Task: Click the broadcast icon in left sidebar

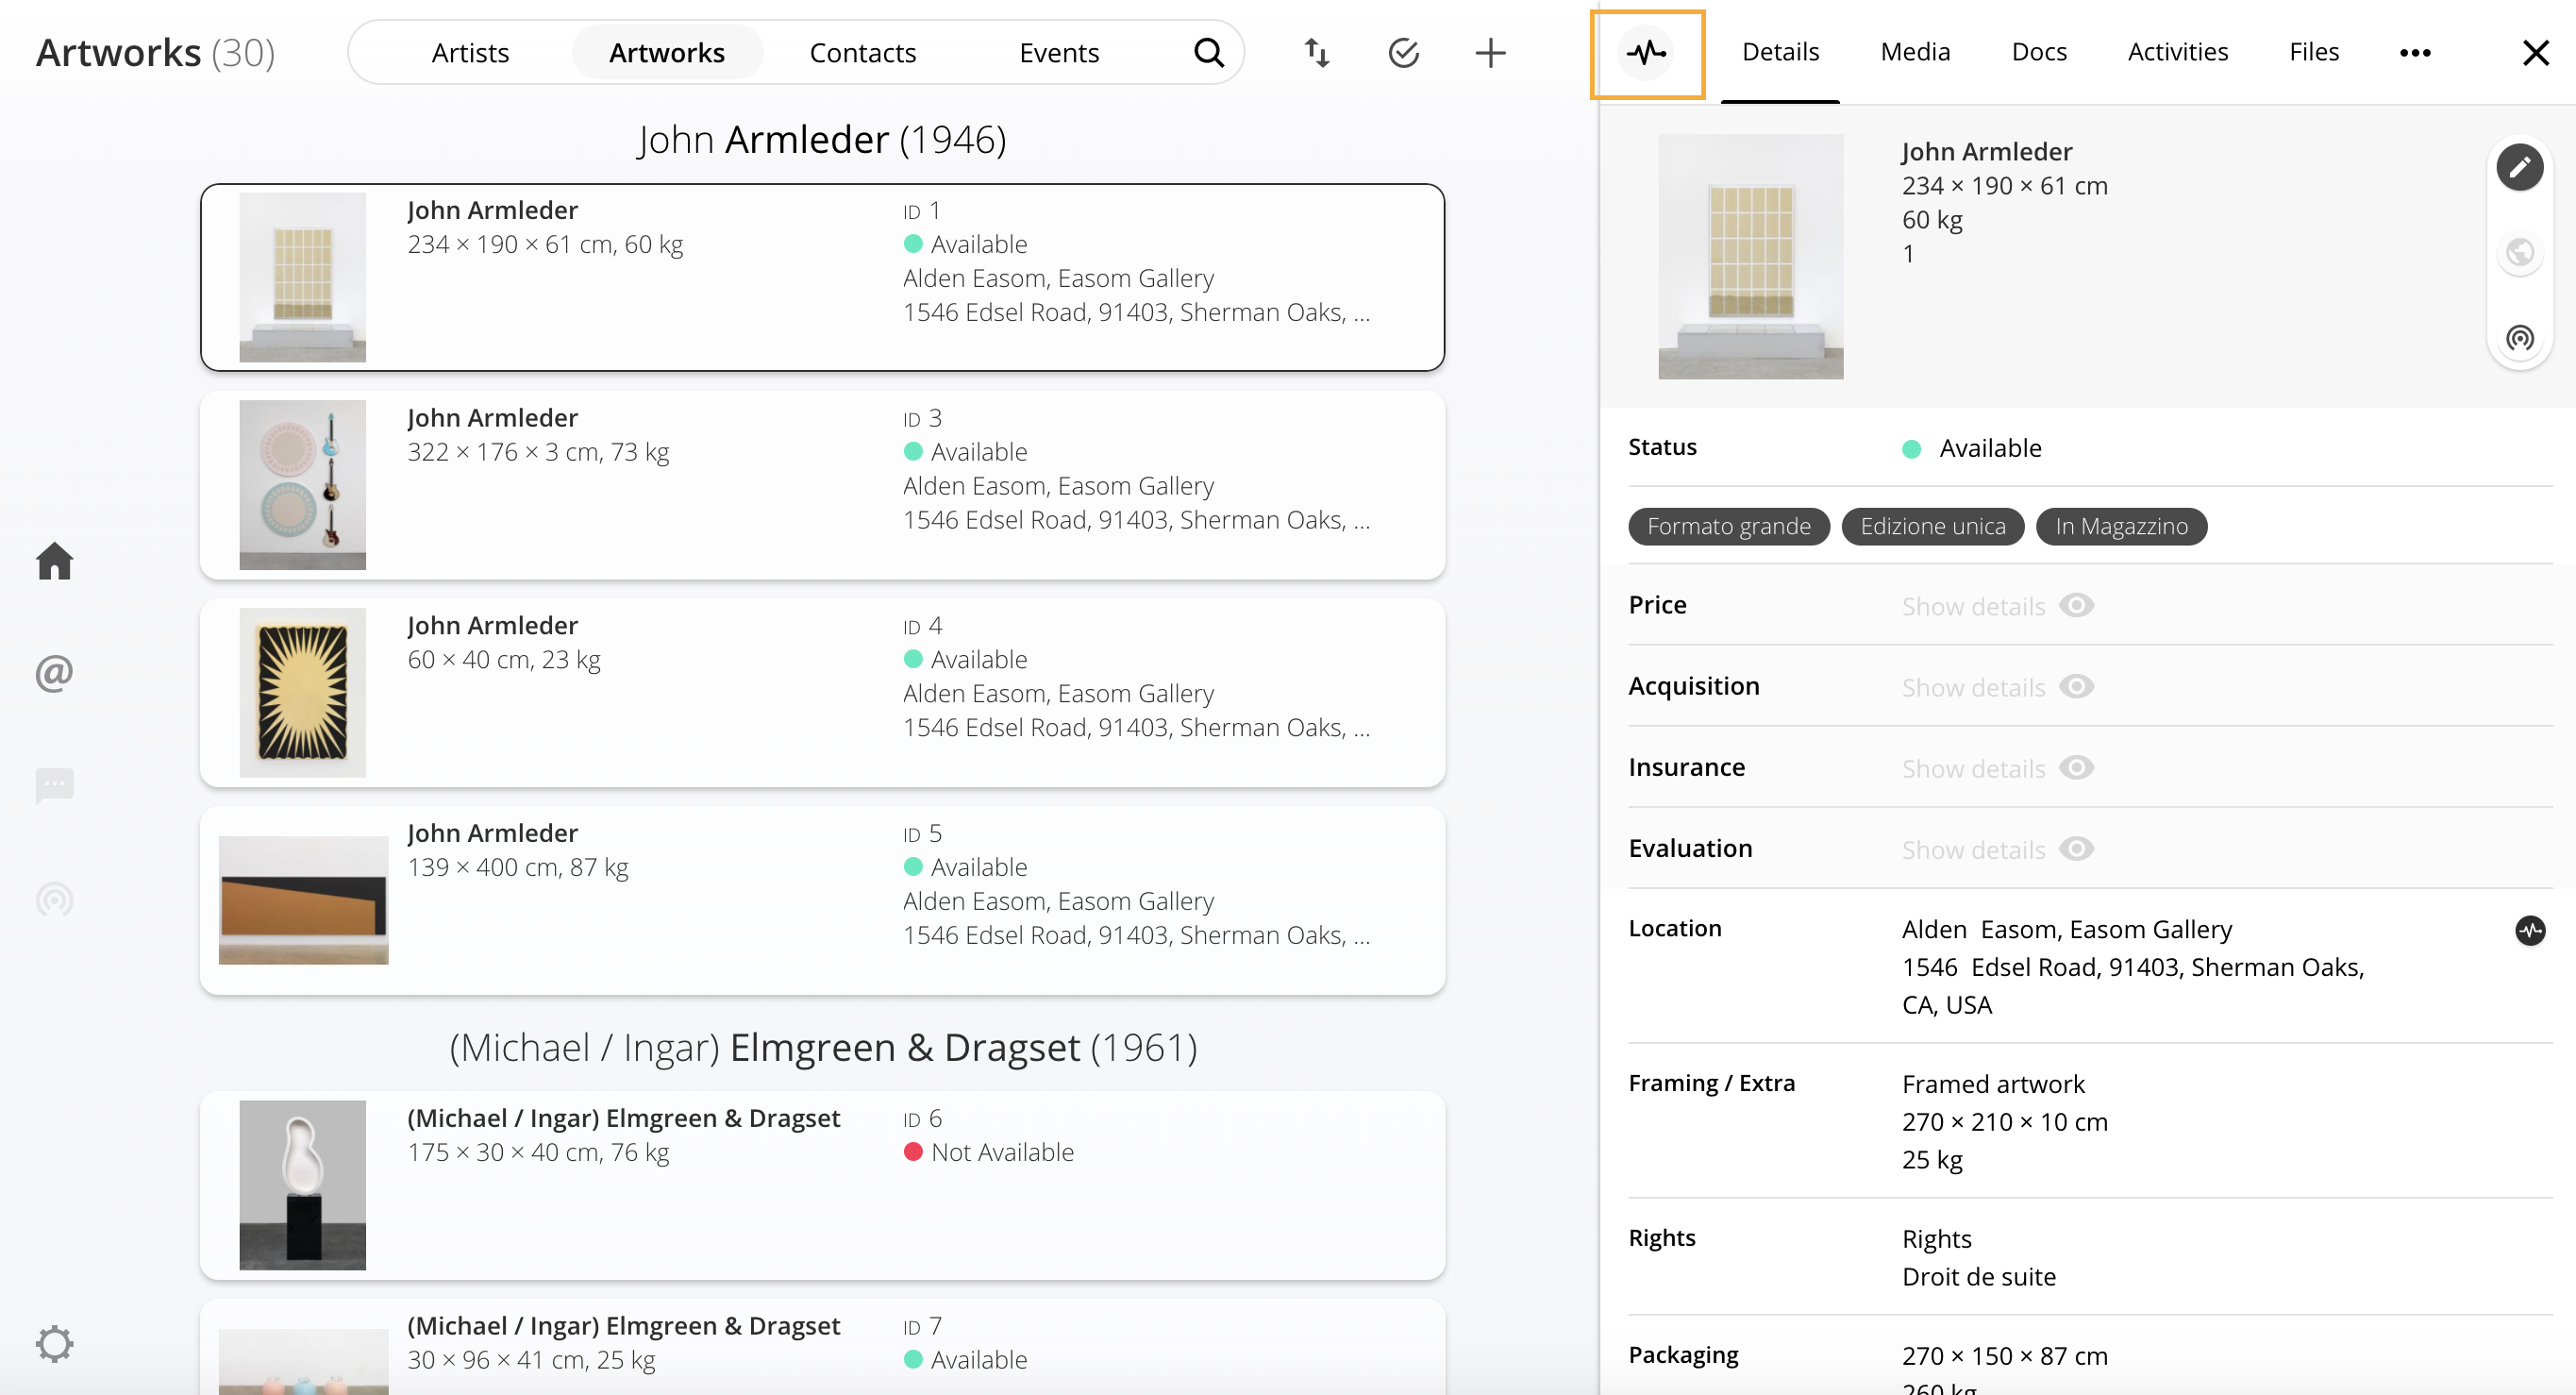Action: [x=54, y=900]
